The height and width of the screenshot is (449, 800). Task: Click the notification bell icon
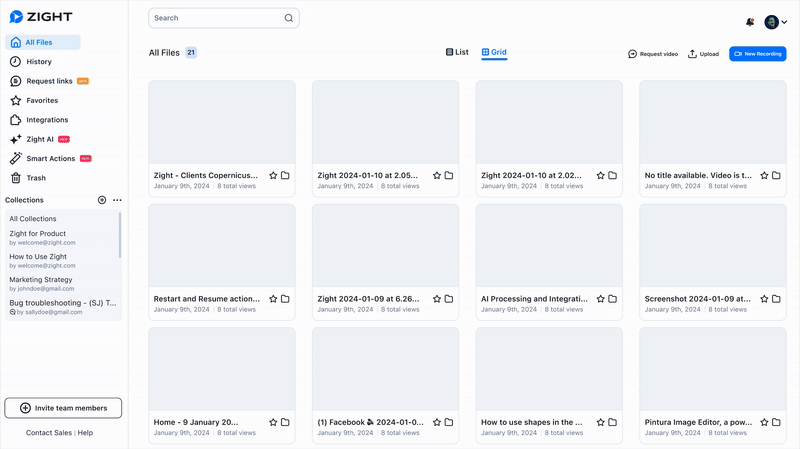click(x=750, y=22)
